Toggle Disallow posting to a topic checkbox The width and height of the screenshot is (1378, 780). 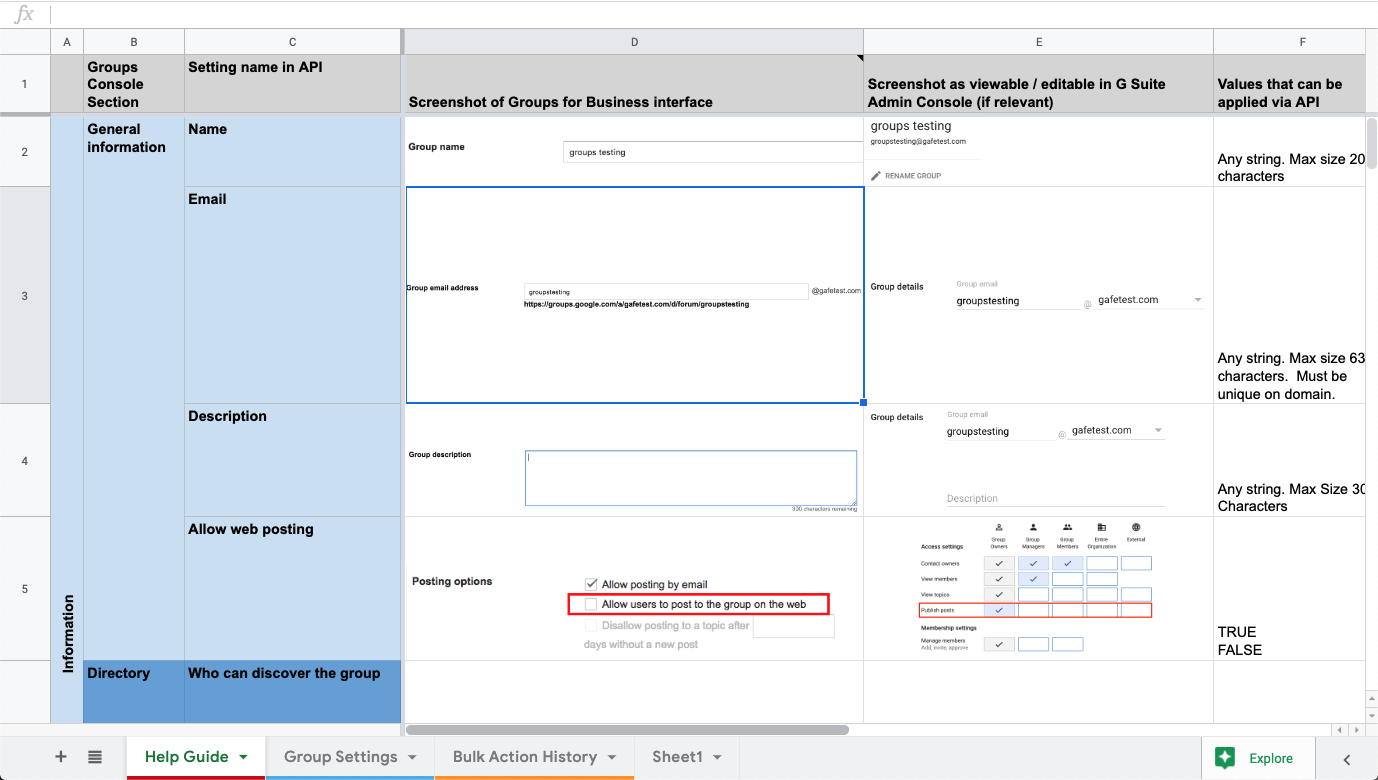591,626
